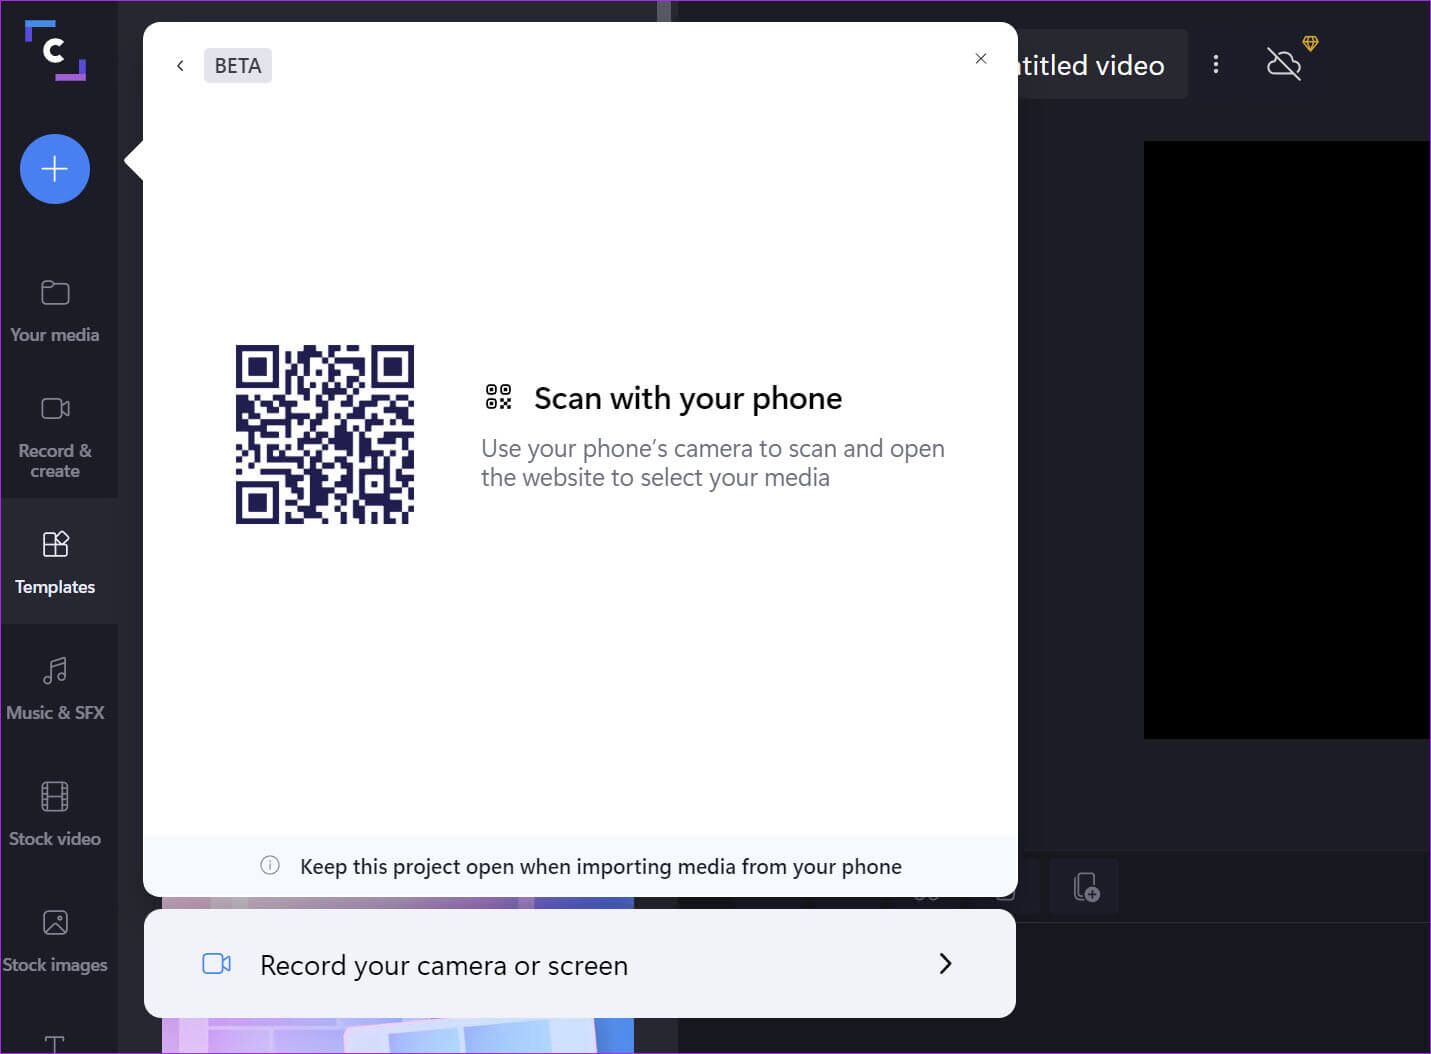The image size is (1431, 1054).
Task: Click the cloud sync disabled icon
Action: click(1283, 65)
